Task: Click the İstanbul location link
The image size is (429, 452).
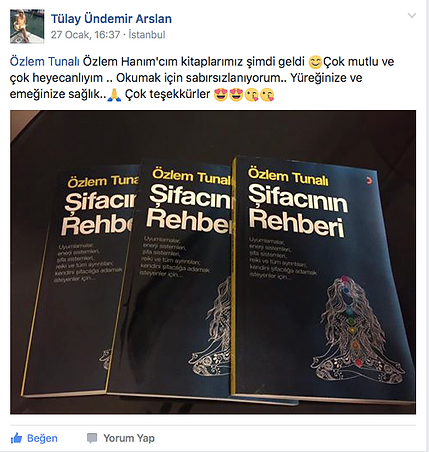Action: tap(147, 35)
